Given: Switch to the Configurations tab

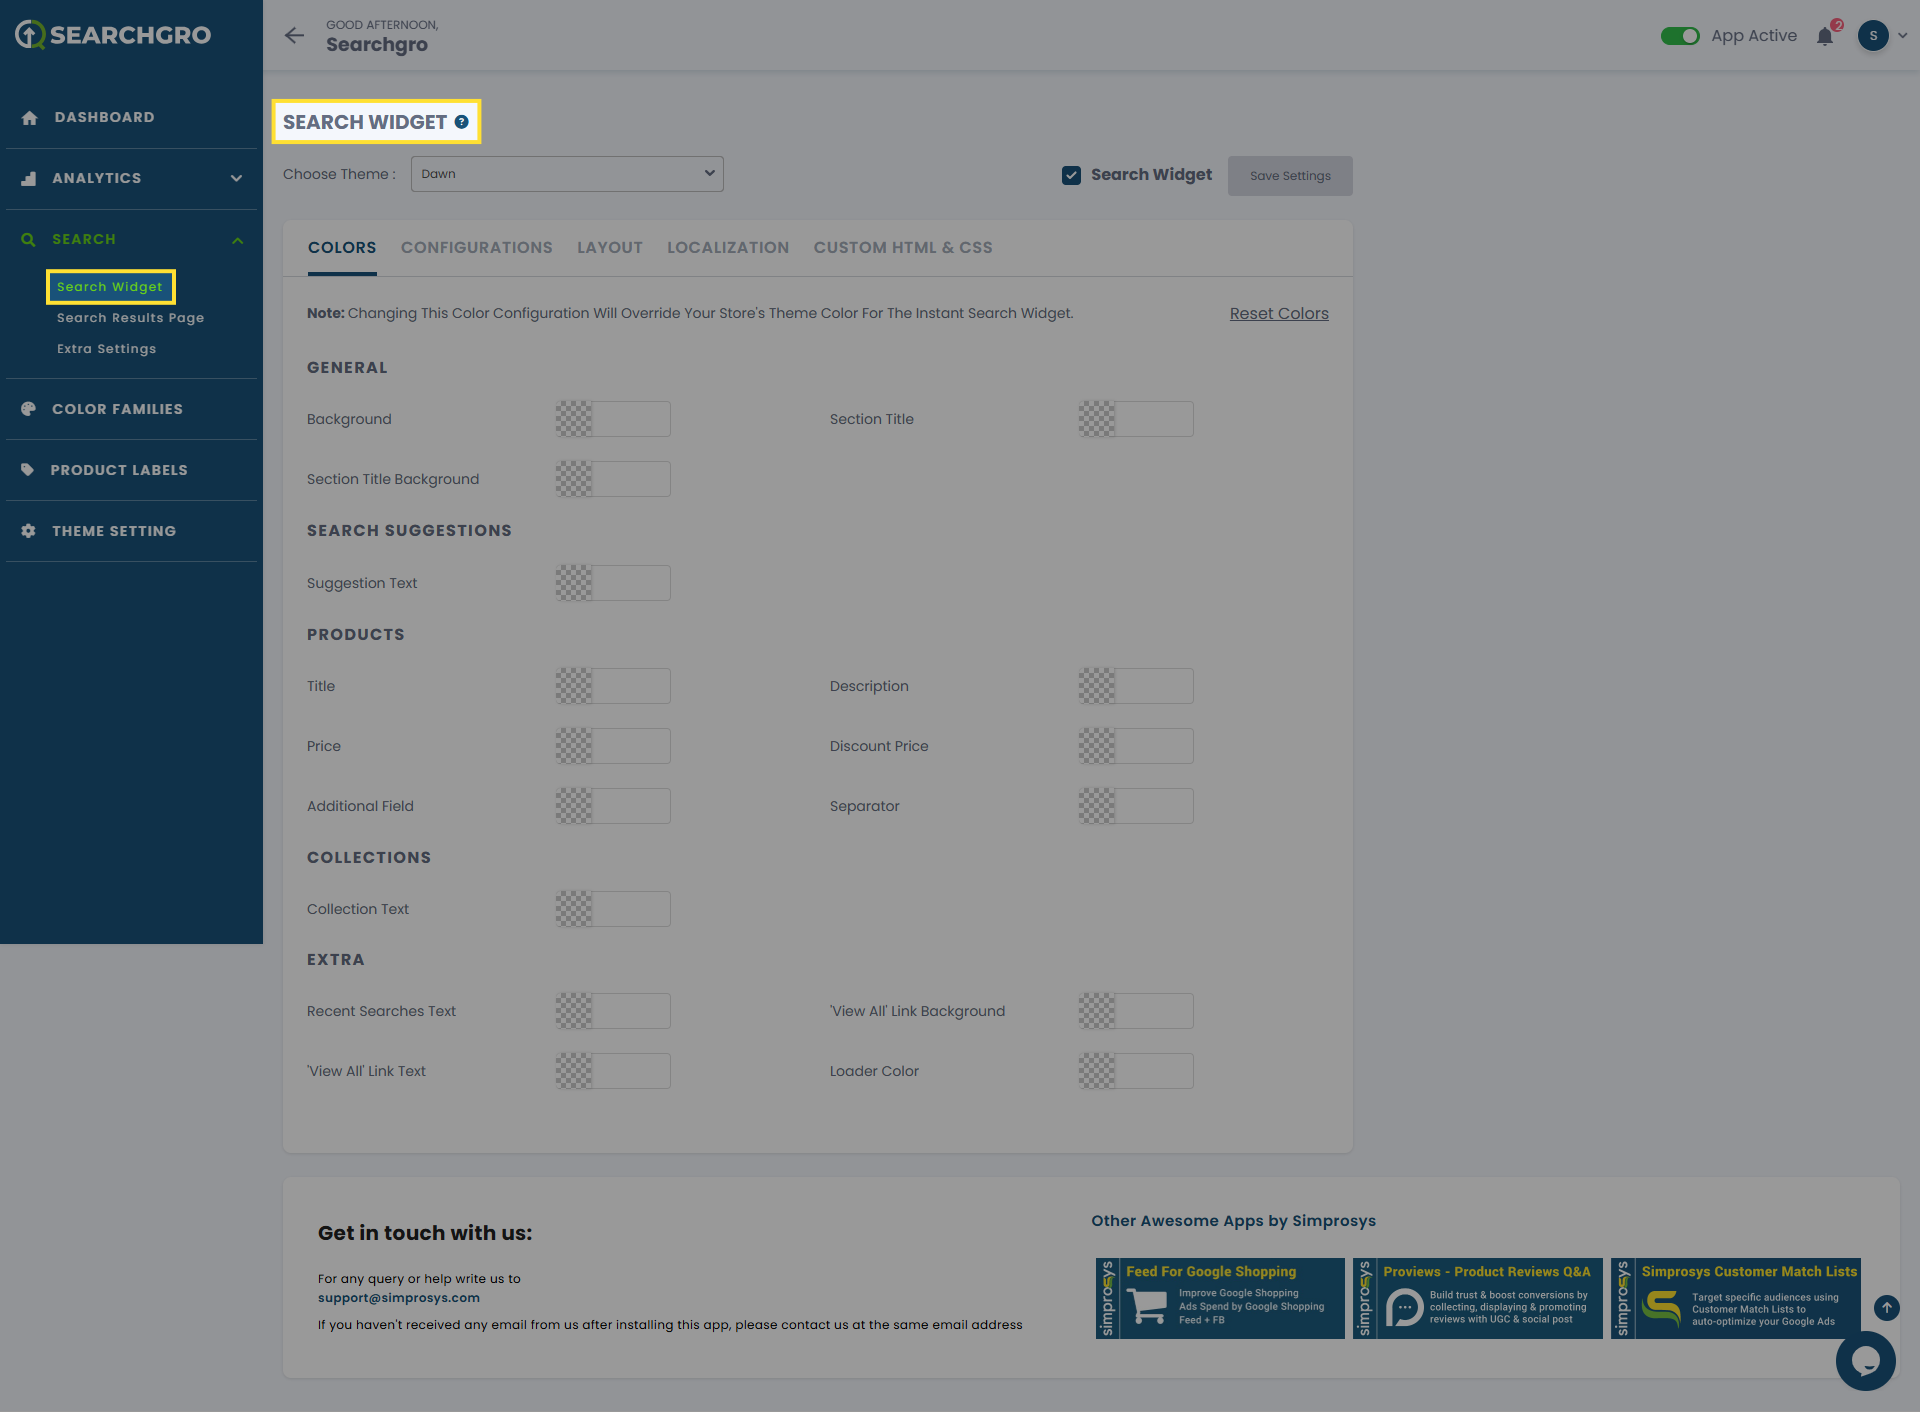Looking at the screenshot, I should tap(476, 248).
